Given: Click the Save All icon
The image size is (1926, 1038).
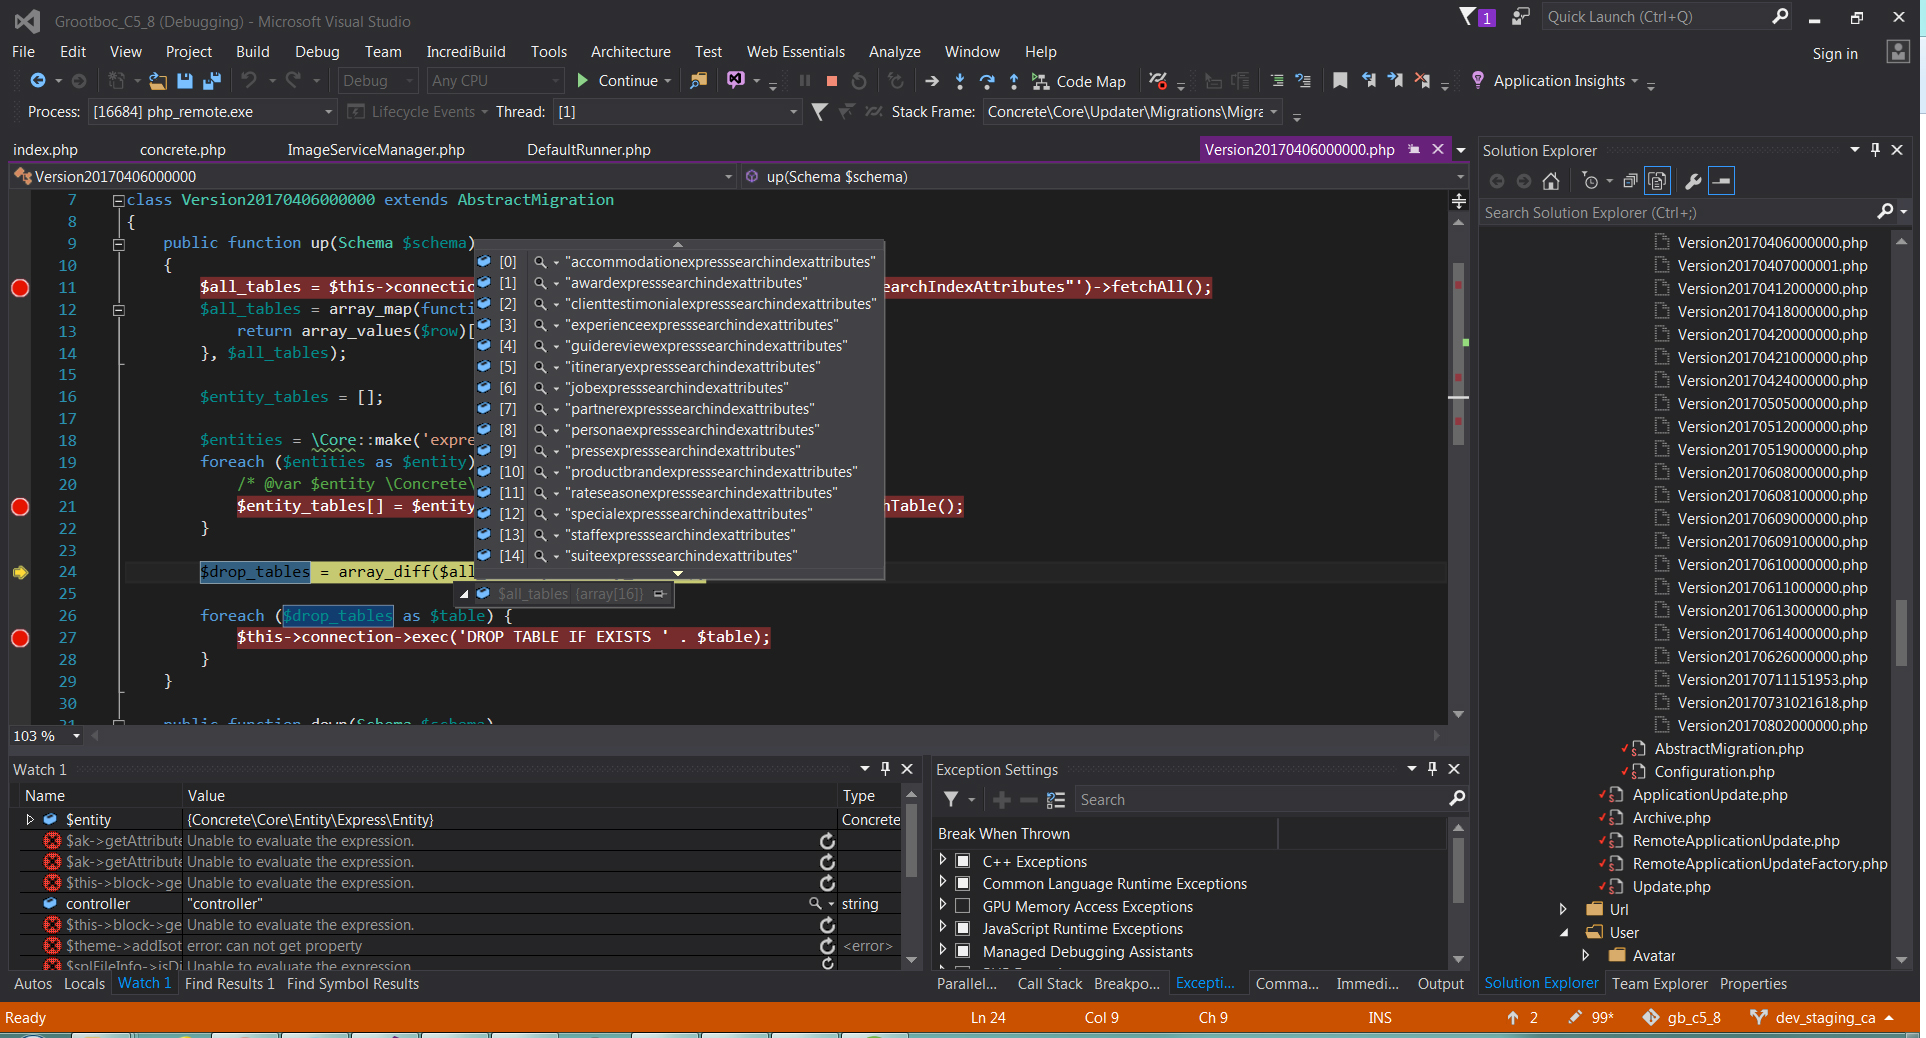Looking at the screenshot, I should coord(210,81).
